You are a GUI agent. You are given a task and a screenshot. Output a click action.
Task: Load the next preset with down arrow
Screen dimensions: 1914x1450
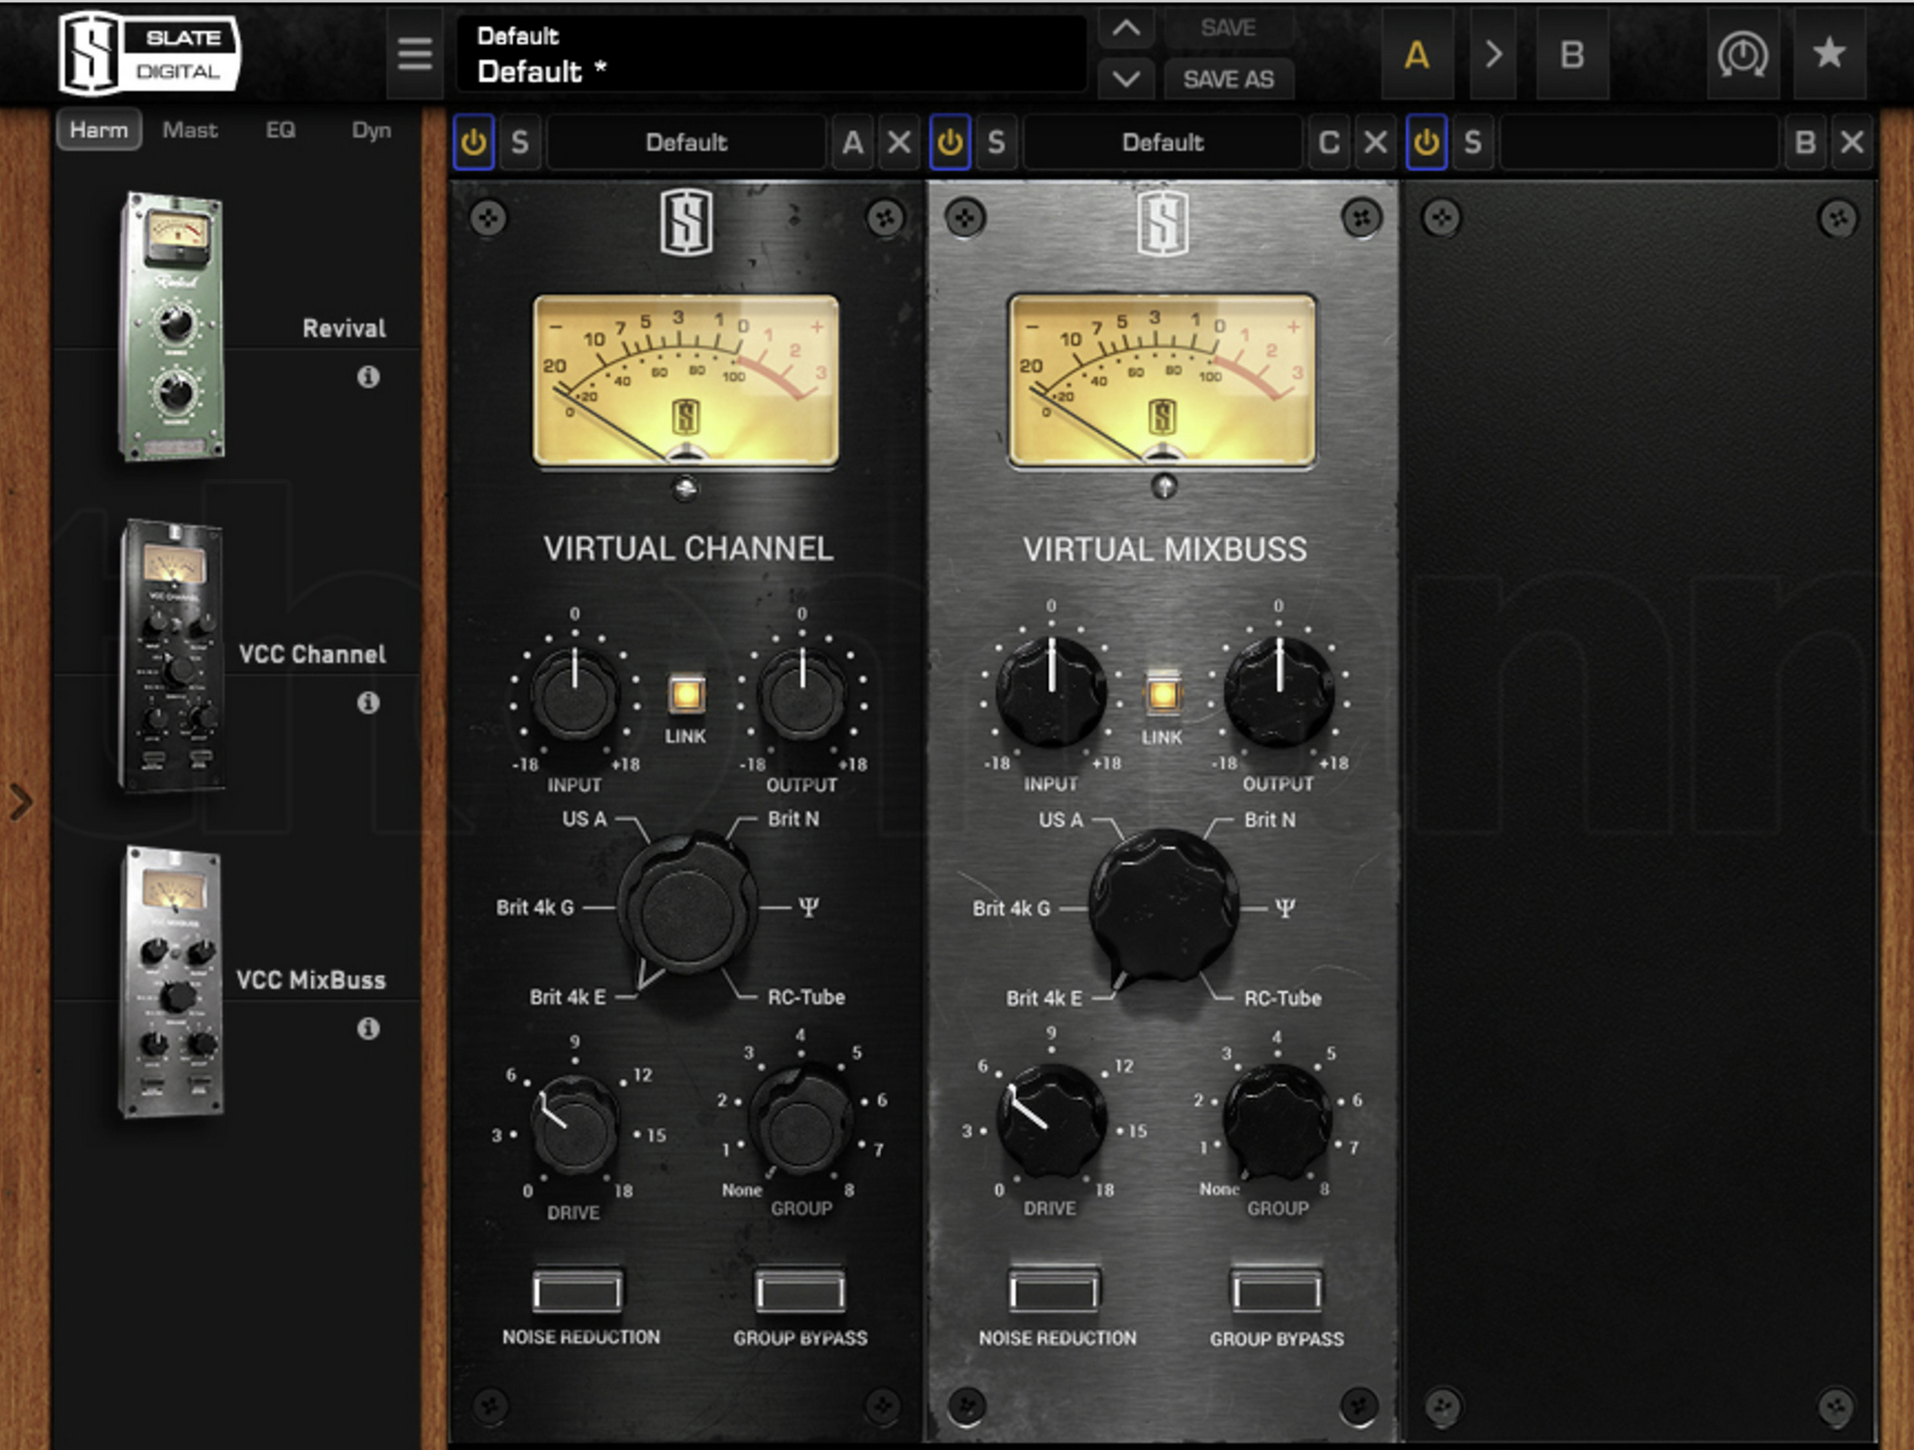coord(1126,79)
